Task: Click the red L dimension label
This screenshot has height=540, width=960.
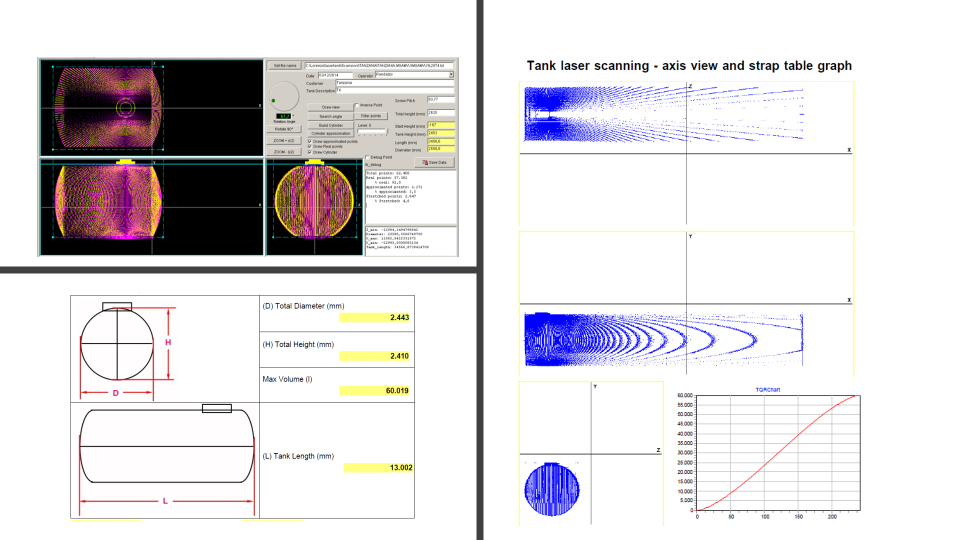Action: [x=165, y=501]
